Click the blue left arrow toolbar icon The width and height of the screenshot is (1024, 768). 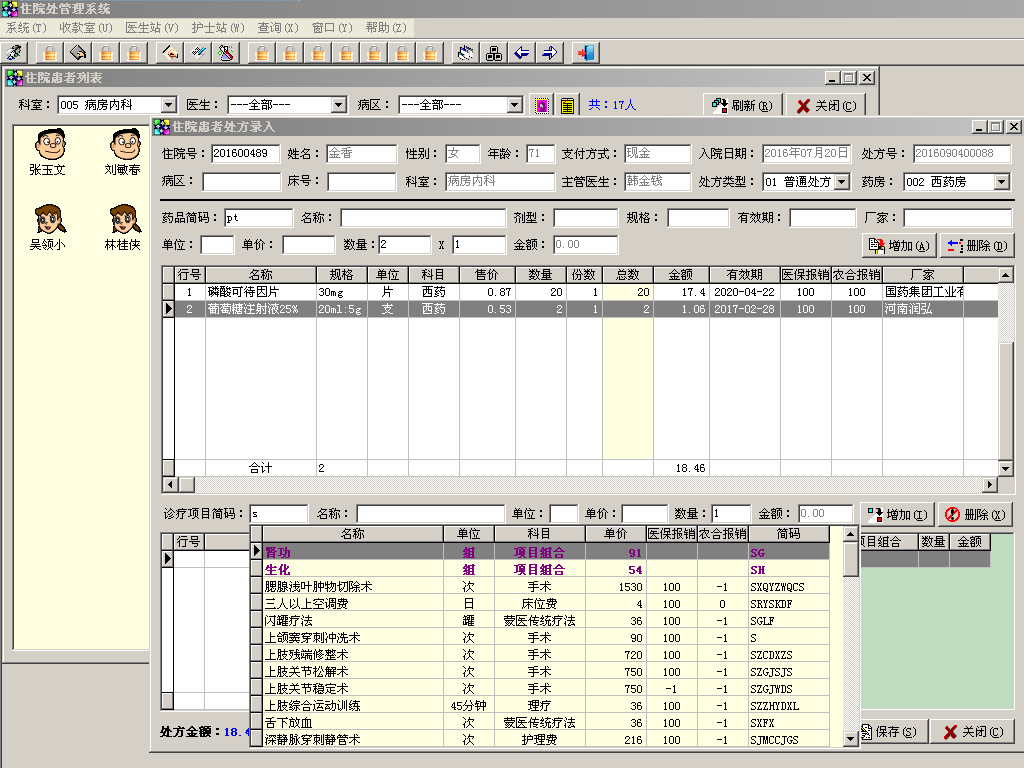point(521,53)
